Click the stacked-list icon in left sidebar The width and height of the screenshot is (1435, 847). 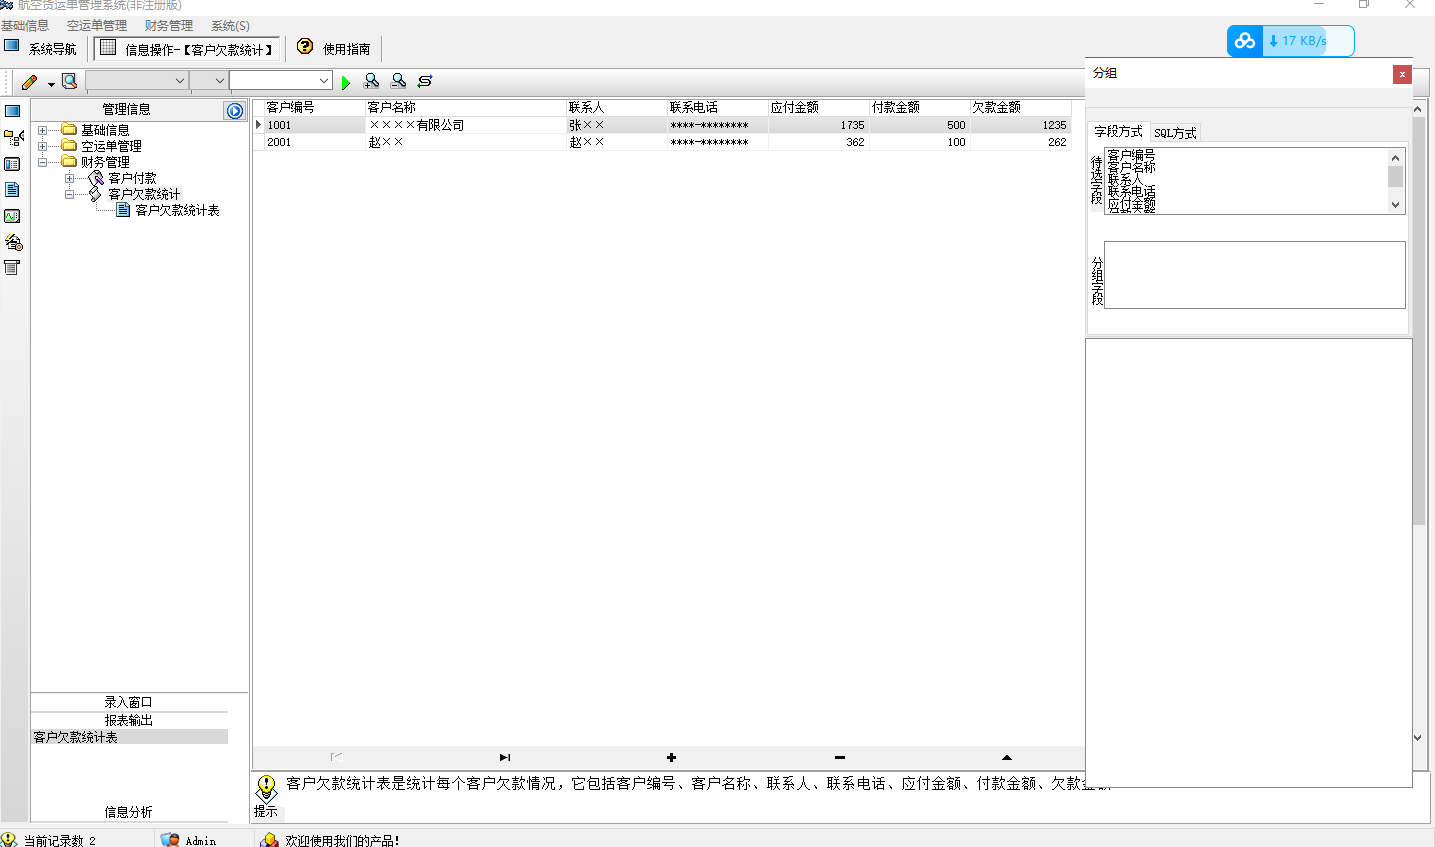coord(13,268)
